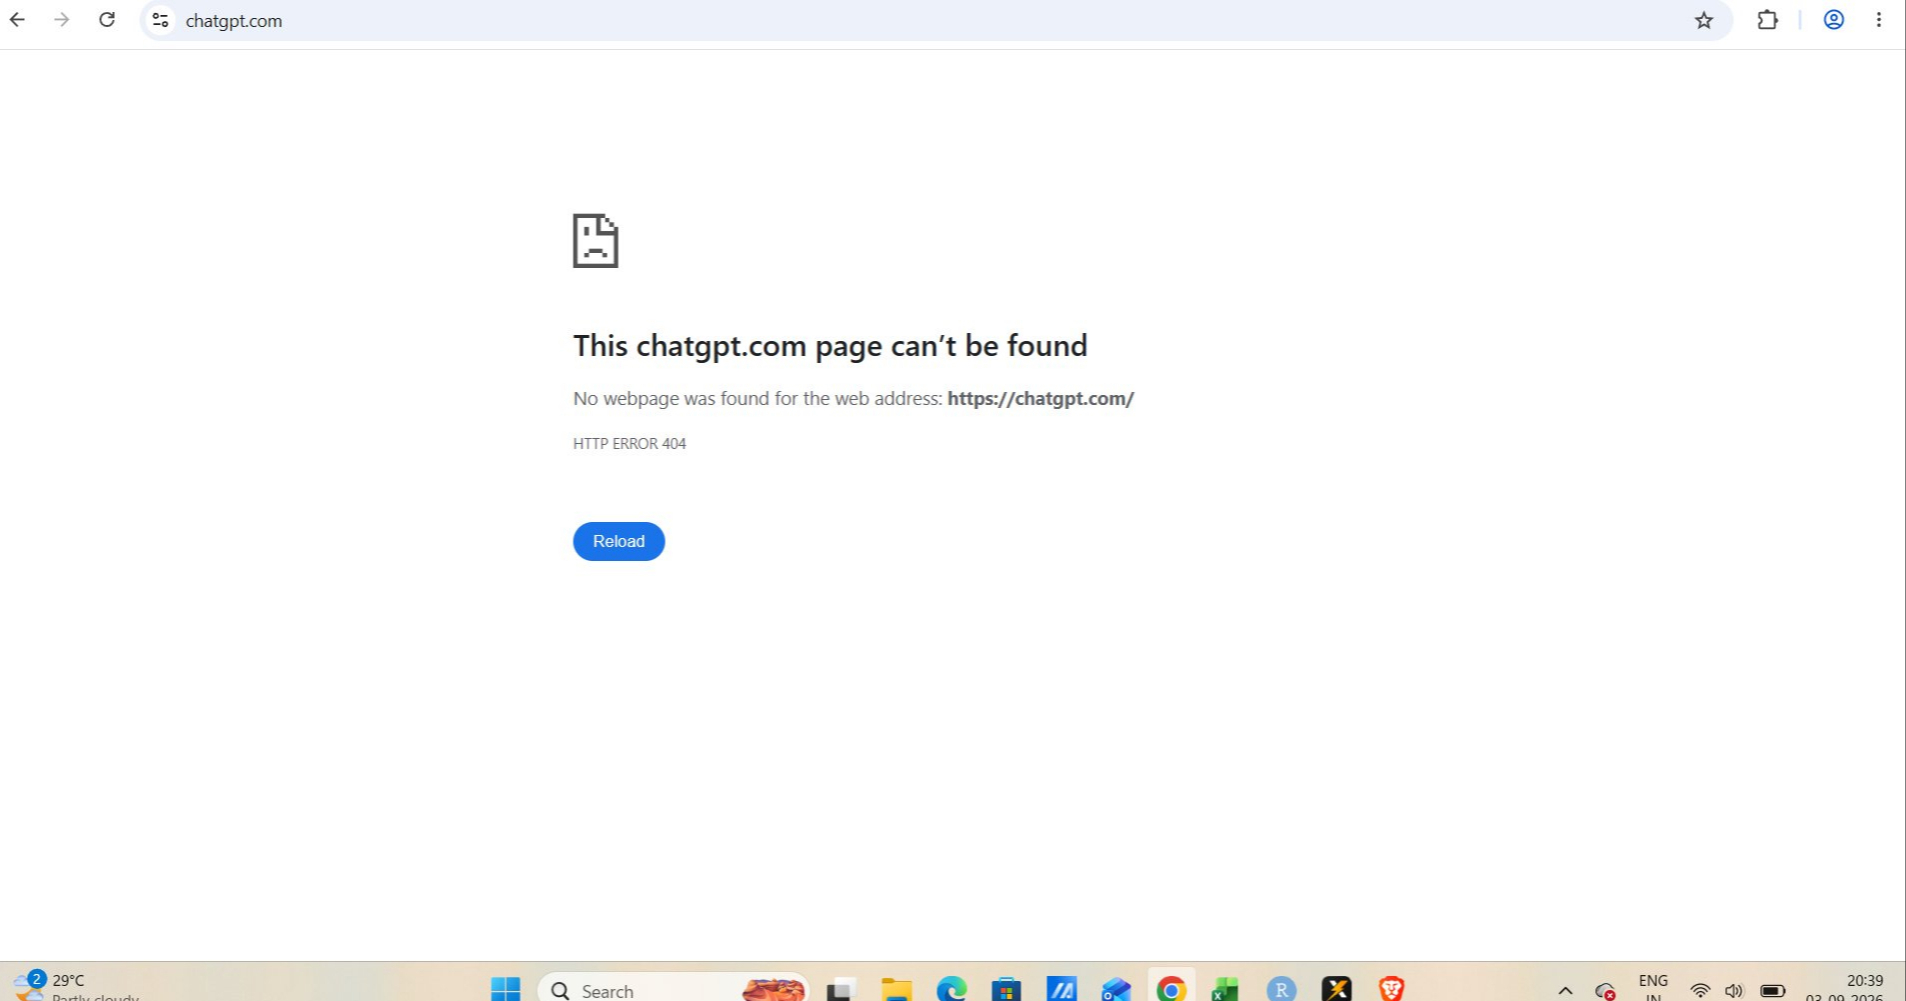Screen dimensions: 1906x1001
Task: Bookmark this page with the star icon
Action: (x=1704, y=20)
